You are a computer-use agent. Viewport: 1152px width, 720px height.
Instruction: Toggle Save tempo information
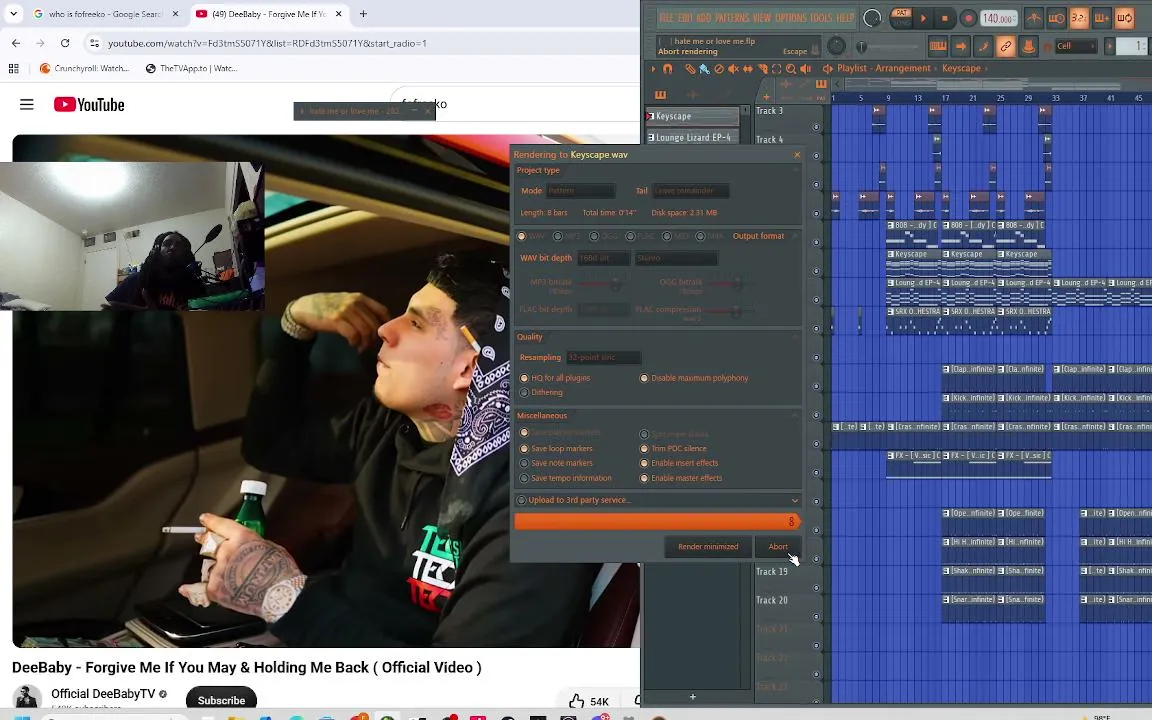pos(524,478)
